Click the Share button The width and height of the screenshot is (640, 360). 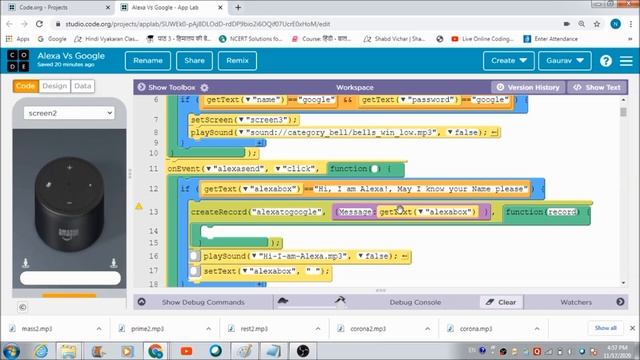point(194,61)
